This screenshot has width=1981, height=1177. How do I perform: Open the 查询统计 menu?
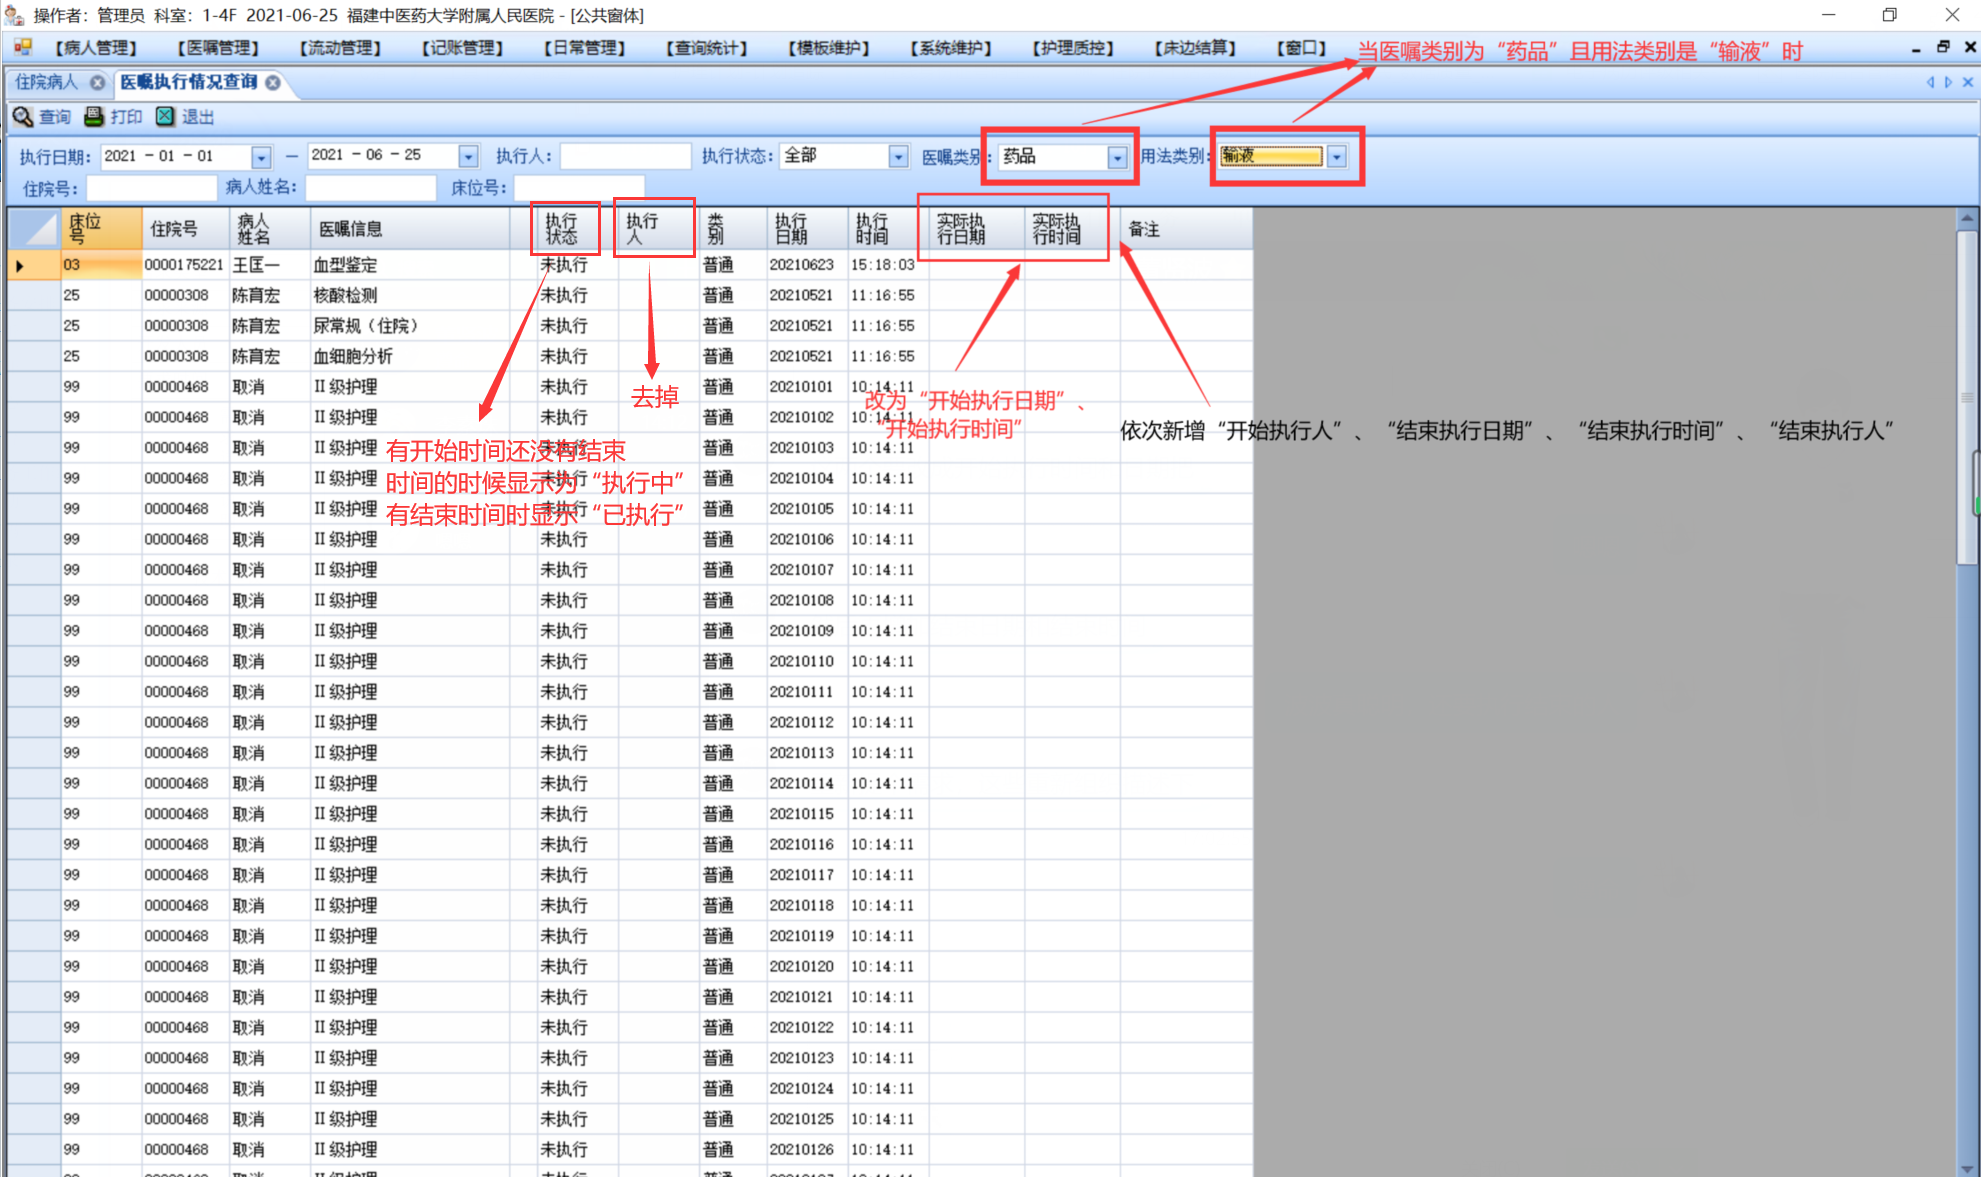pos(706,47)
